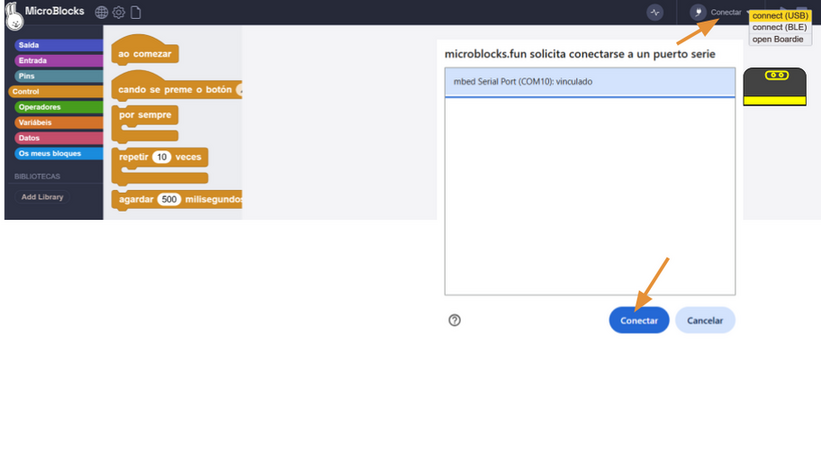The height and width of the screenshot is (462, 821).
Task: Click the 'repetir veces' block
Action: pos(160,166)
